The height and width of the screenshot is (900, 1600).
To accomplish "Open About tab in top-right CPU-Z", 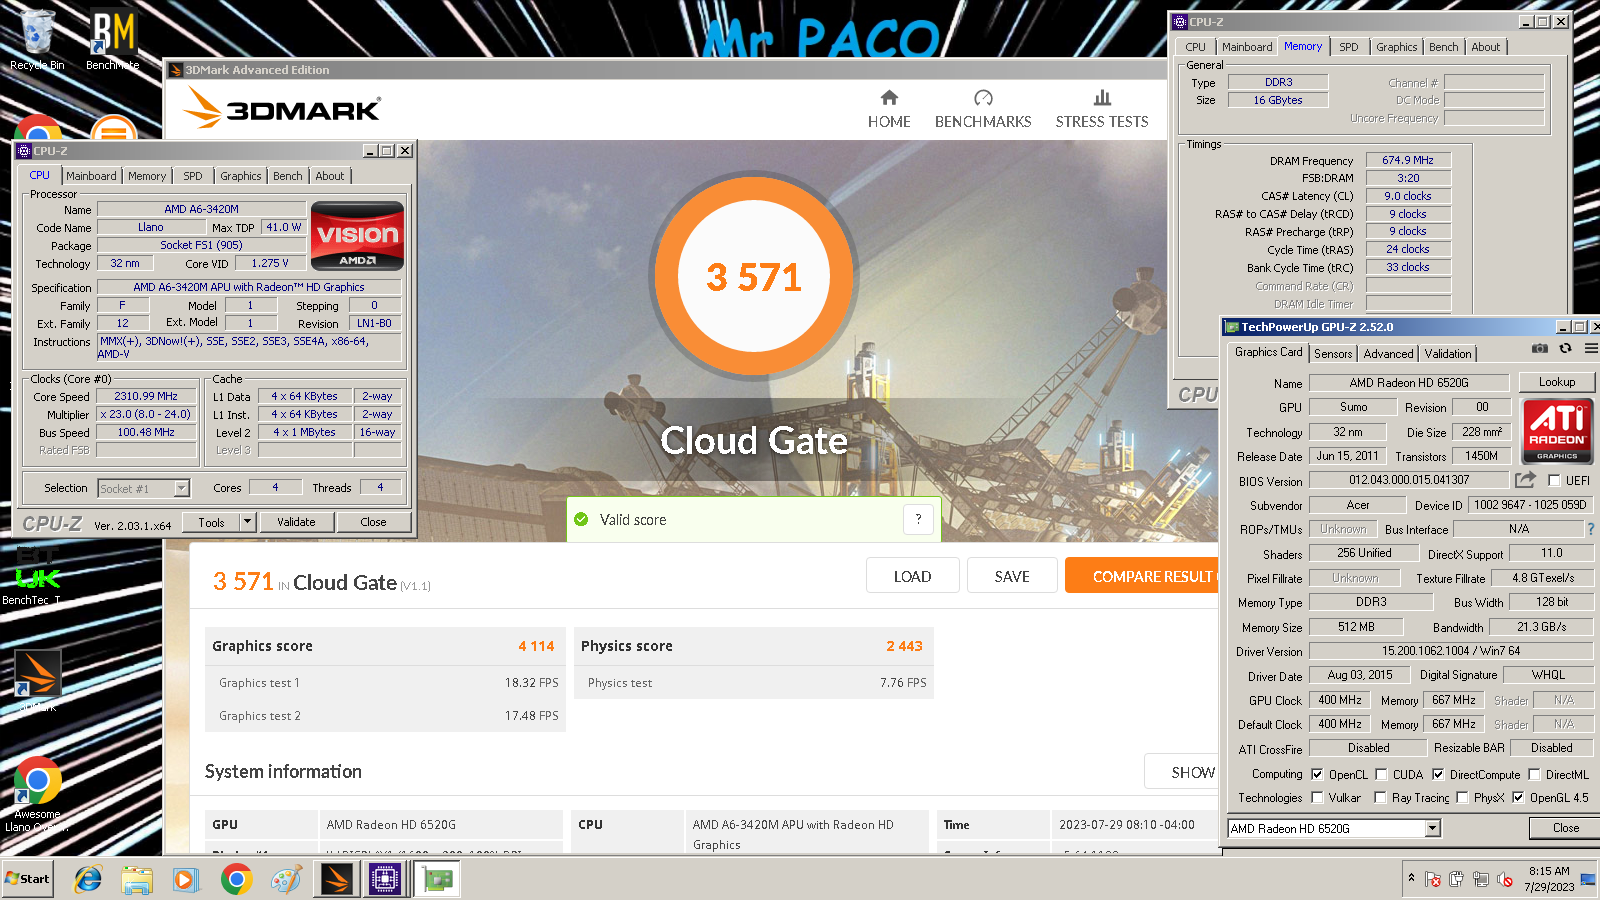I will coord(1485,47).
